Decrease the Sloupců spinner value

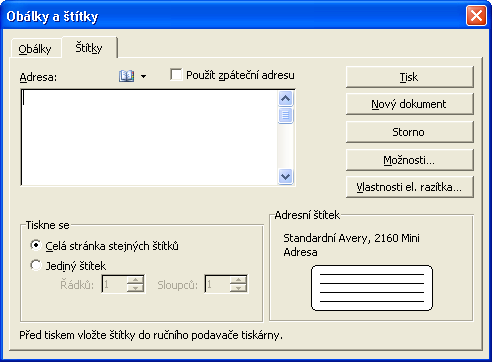238,288
